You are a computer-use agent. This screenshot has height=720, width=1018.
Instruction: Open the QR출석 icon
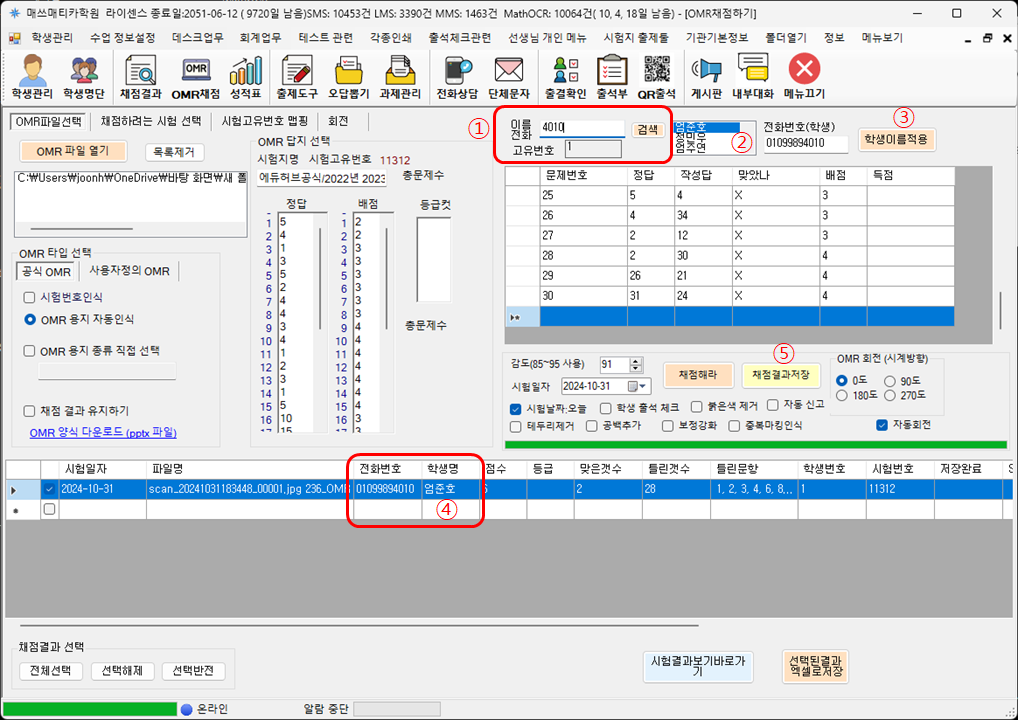657,76
